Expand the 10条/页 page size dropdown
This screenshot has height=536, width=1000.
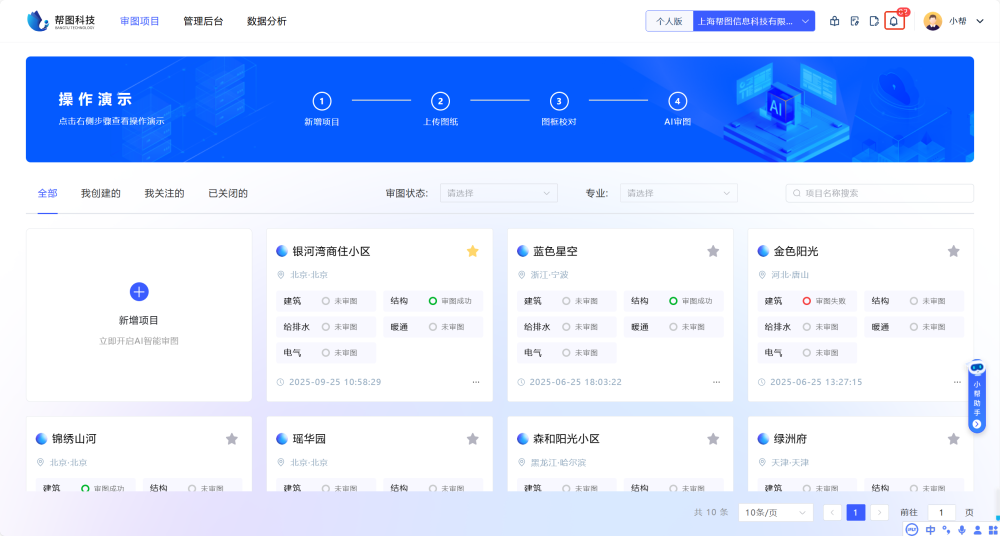[x=775, y=512]
